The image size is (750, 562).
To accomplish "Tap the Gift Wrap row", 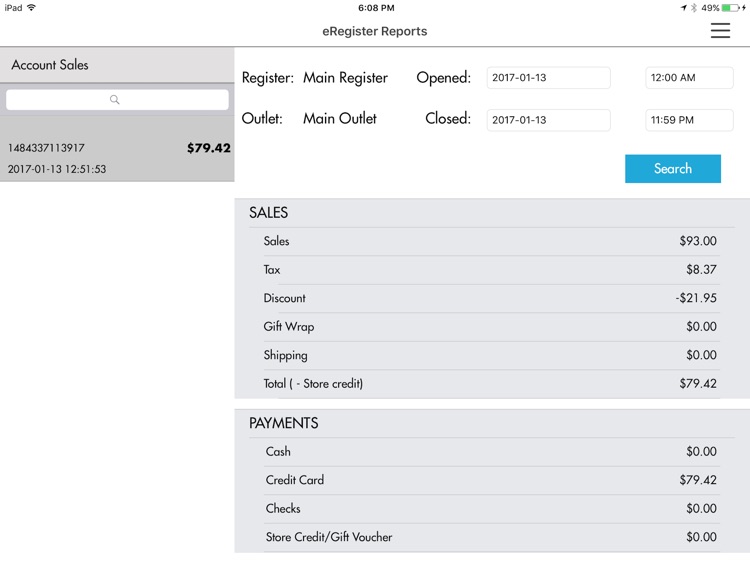I will click(x=490, y=327).
